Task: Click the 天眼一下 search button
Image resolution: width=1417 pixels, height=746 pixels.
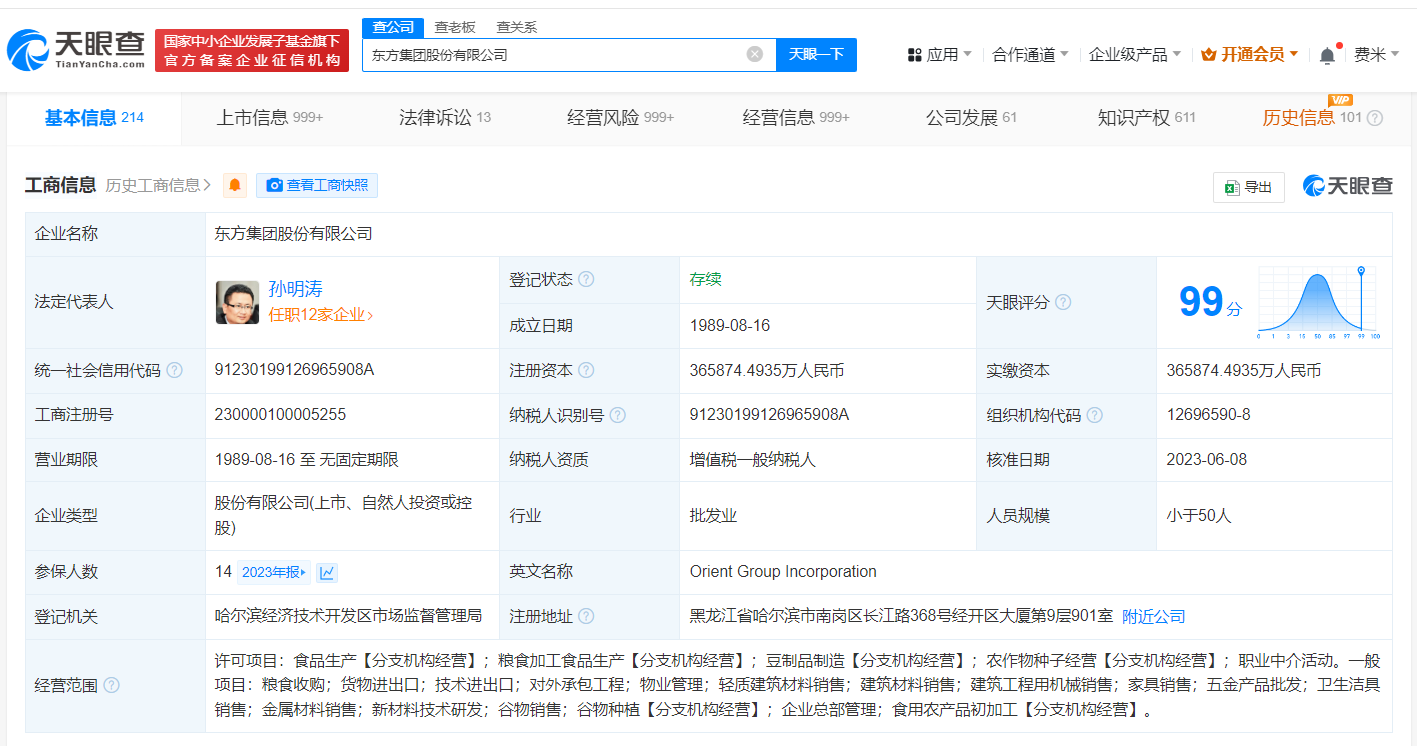Action: tap(816, 55)
